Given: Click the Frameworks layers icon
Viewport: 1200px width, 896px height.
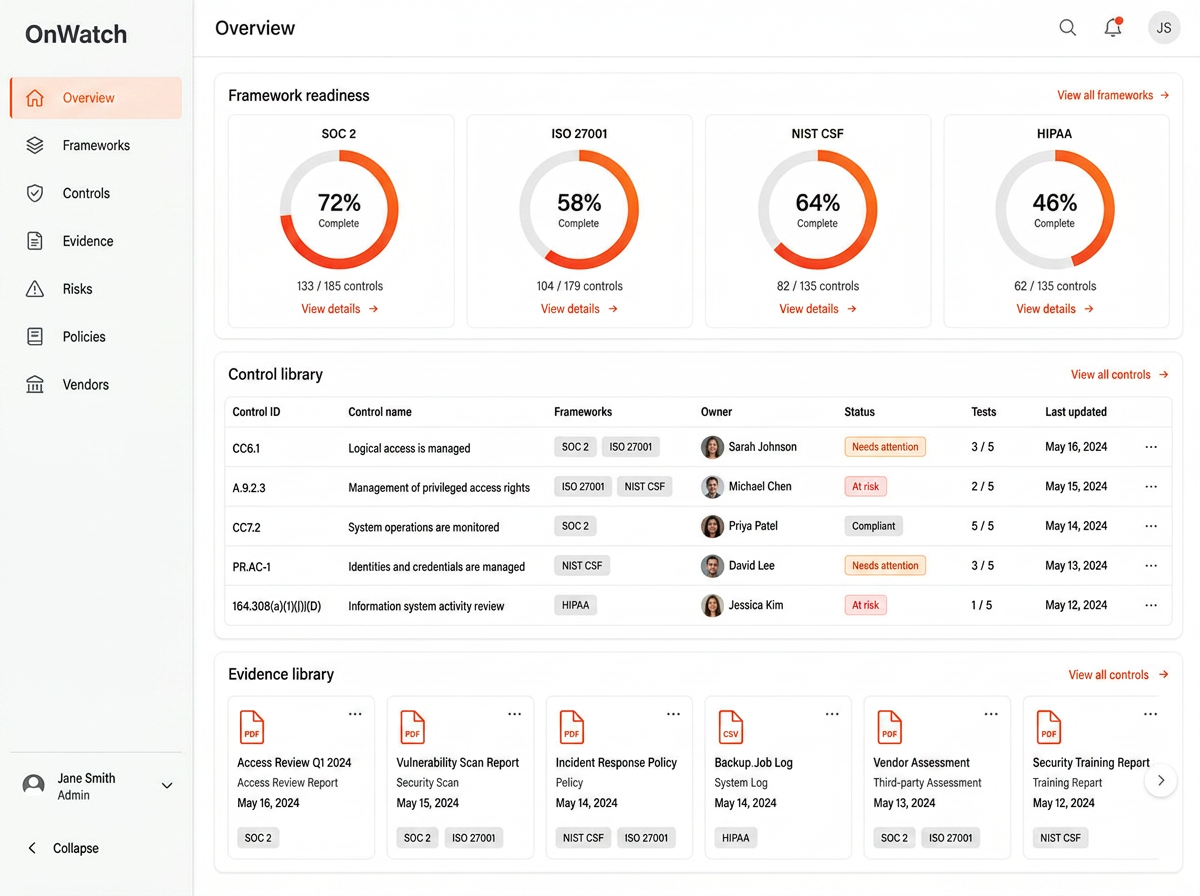Looking at the screenshot, I should pyautogui.click(x=35, y=145).
